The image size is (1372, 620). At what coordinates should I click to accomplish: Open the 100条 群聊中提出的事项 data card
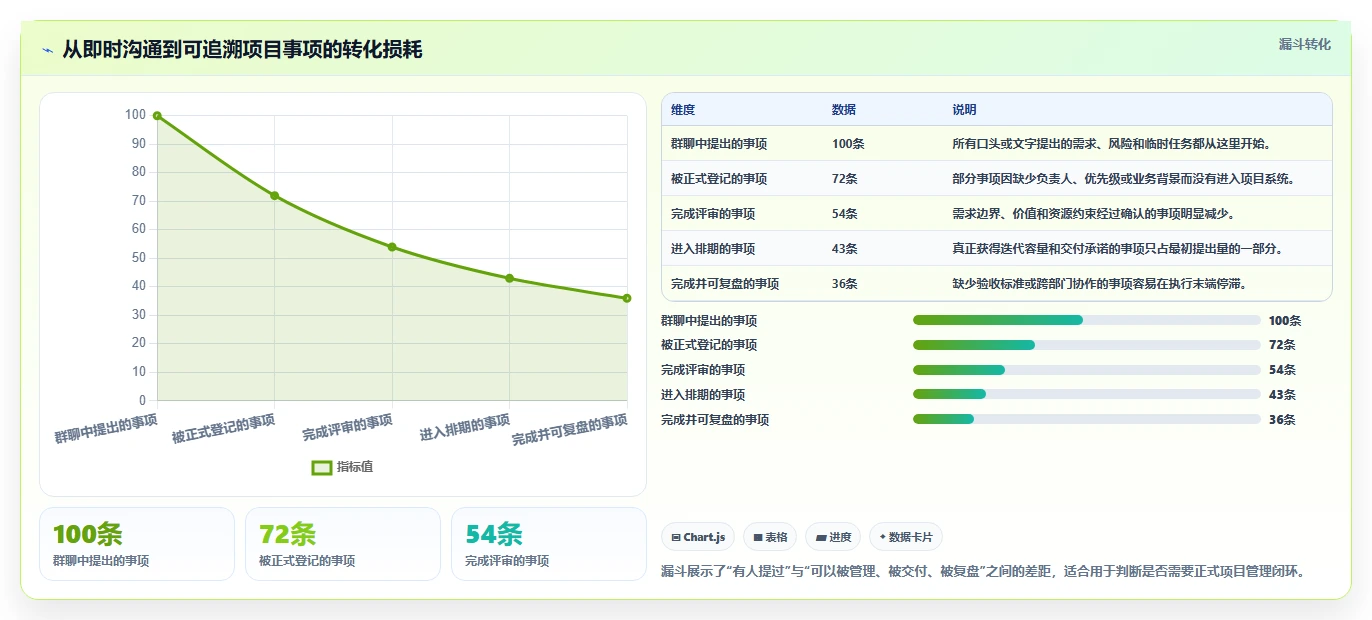(137, 544)
